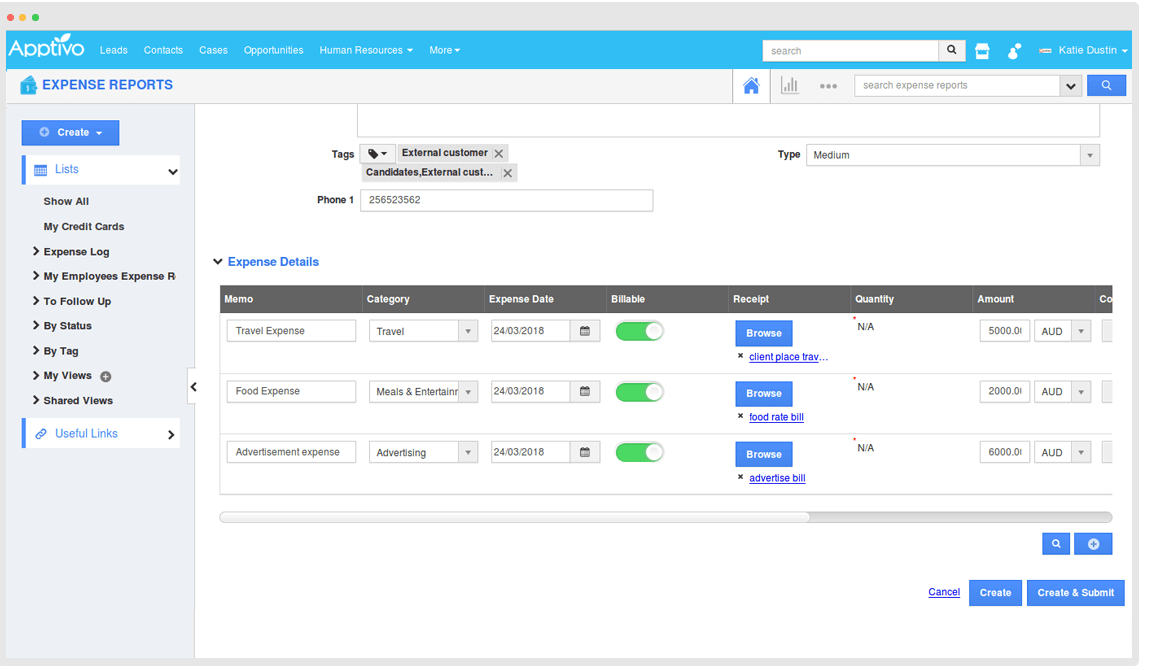Screen dimensions: 1150x670
Task: Open the reports bar chart icon
Action: [x=790, y=86]
